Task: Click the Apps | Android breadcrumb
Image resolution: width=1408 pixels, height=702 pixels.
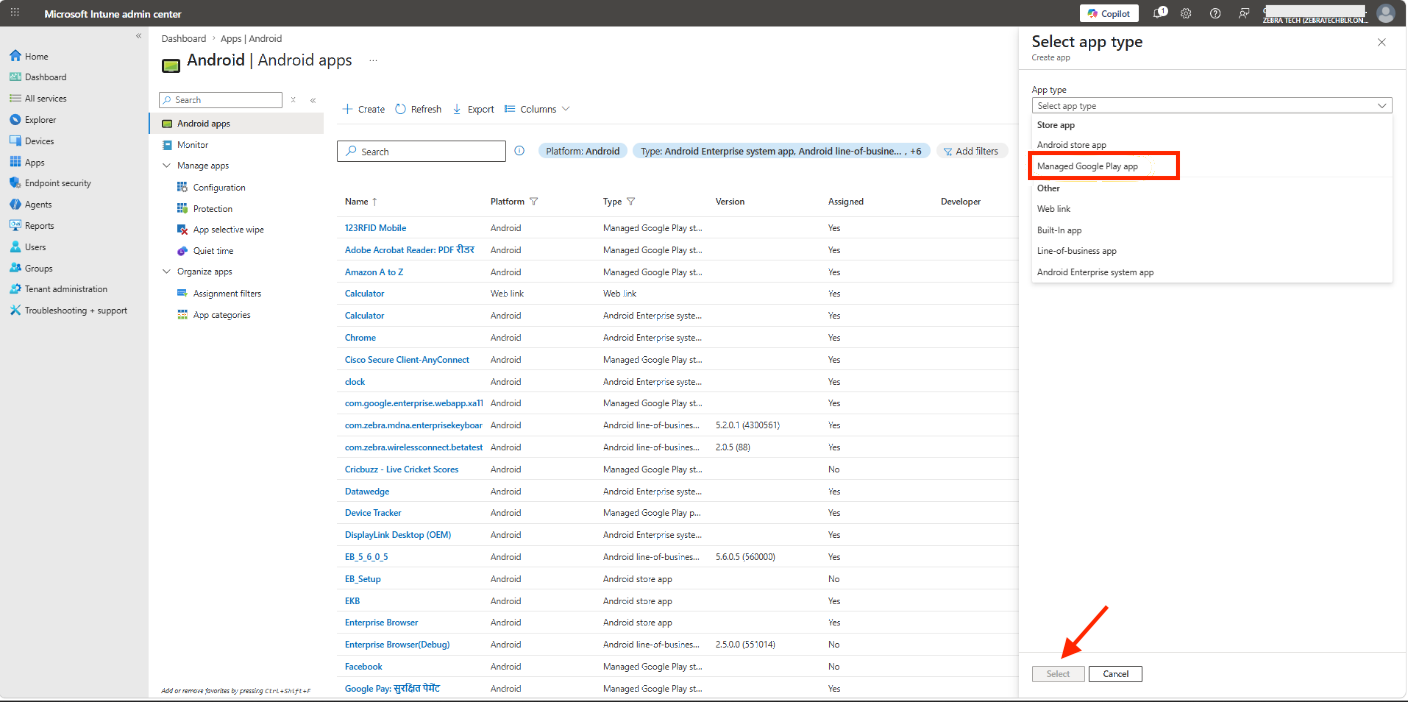Action: pos(251,39)
